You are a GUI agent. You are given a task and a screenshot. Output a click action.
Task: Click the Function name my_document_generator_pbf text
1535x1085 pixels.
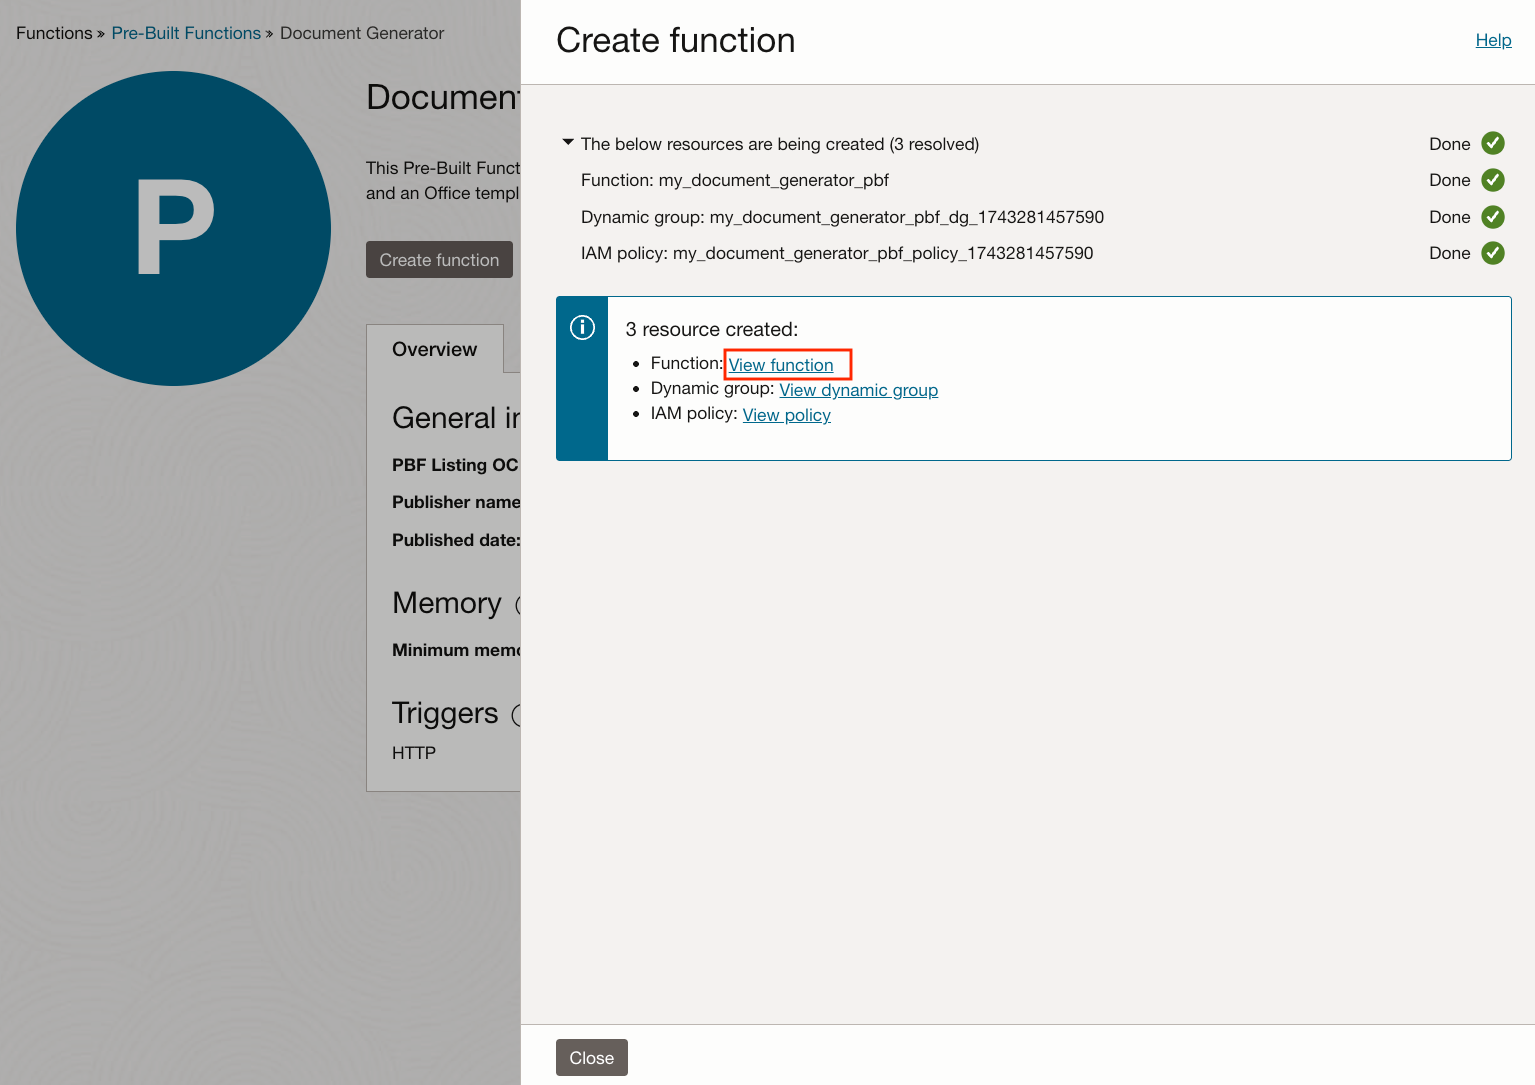click(x=734, y=180)
